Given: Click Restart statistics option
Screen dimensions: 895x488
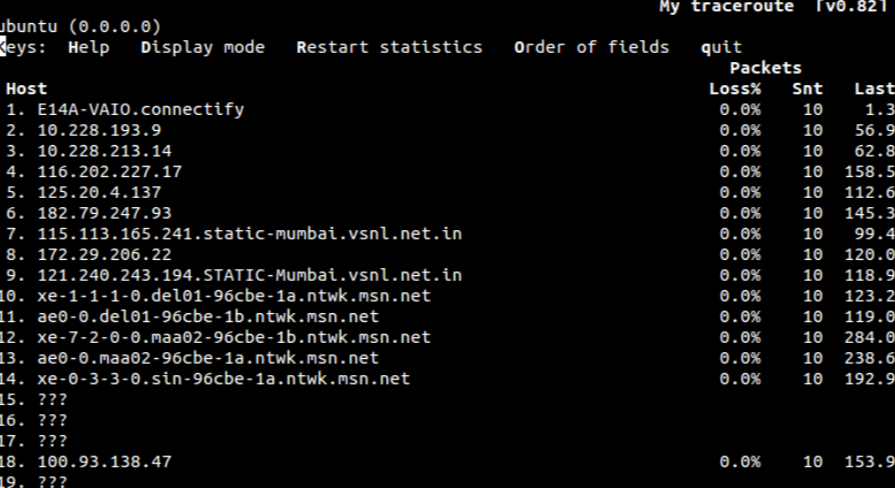Looking at the screenshot, I should [x=389, y=47].
